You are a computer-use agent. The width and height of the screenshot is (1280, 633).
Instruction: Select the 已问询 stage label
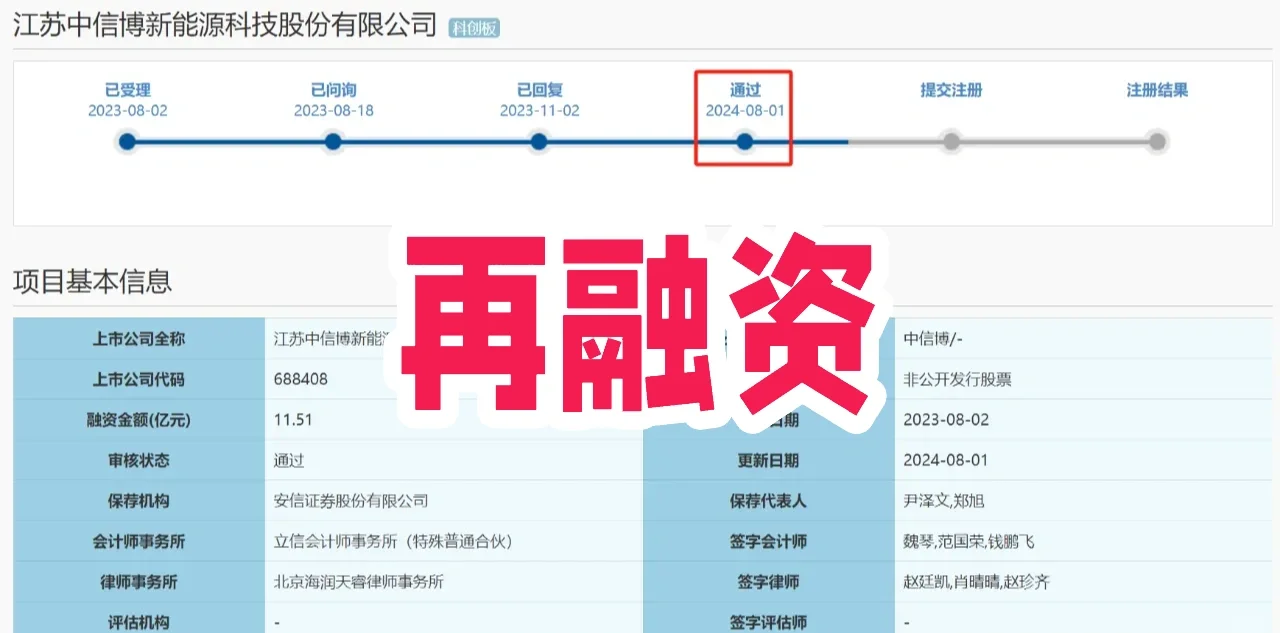[332, 89]
